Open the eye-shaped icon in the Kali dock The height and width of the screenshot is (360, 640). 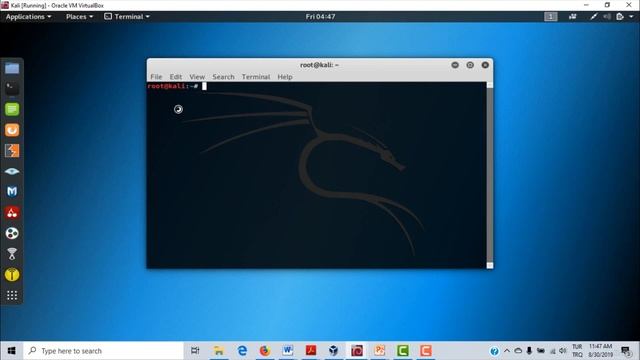click(12, 171)
